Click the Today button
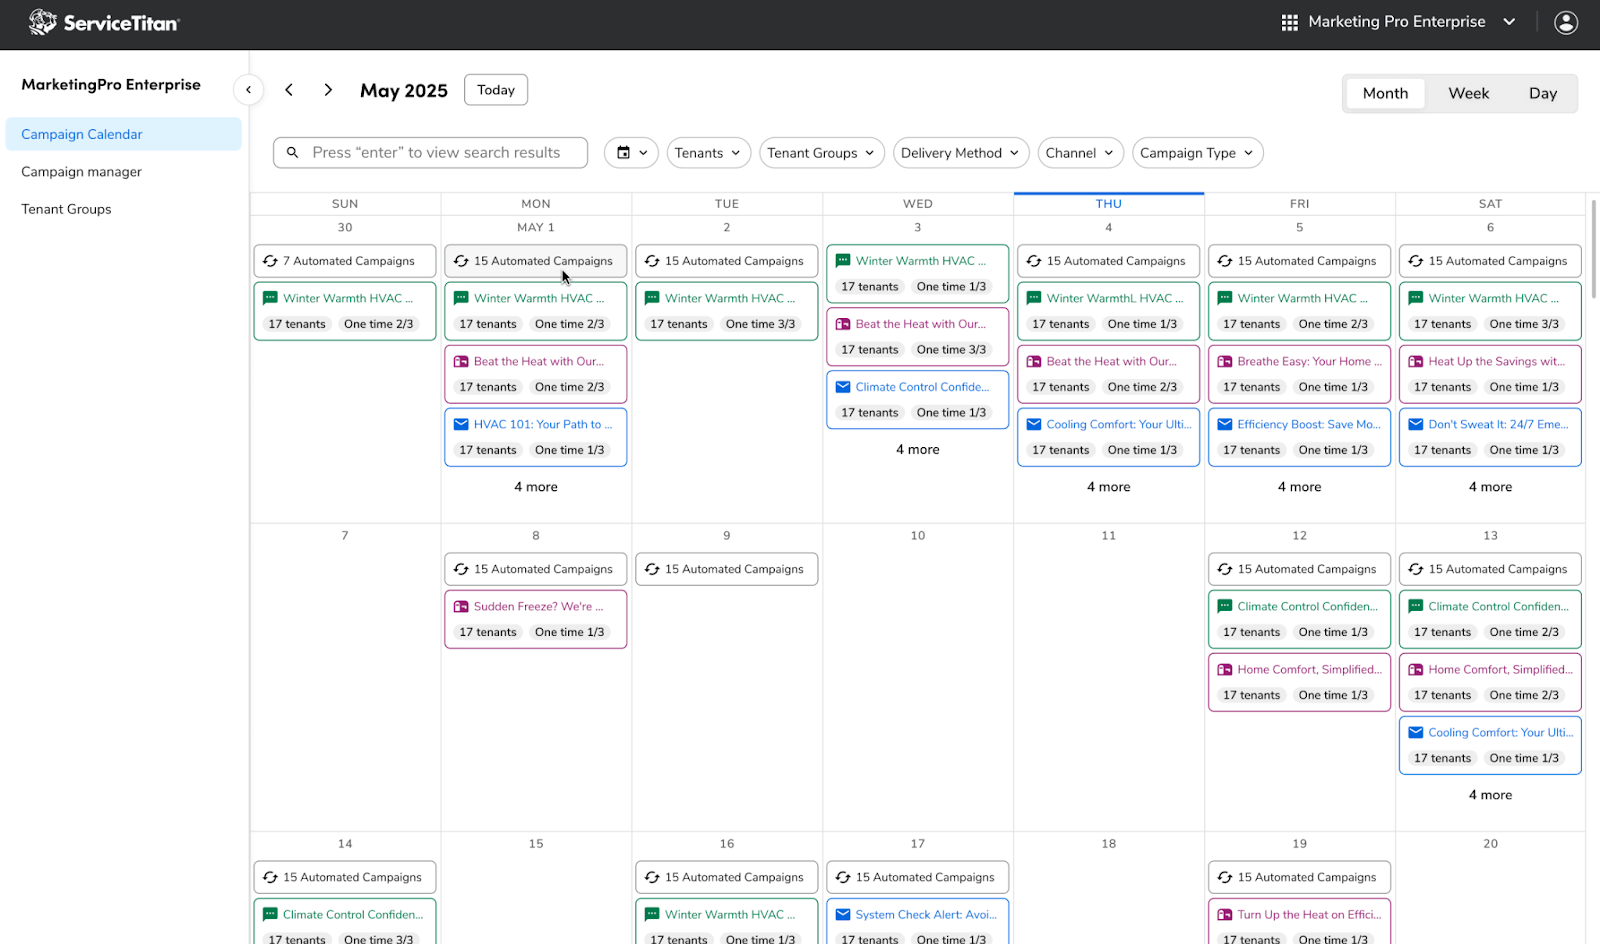 (x=496, y=90)
